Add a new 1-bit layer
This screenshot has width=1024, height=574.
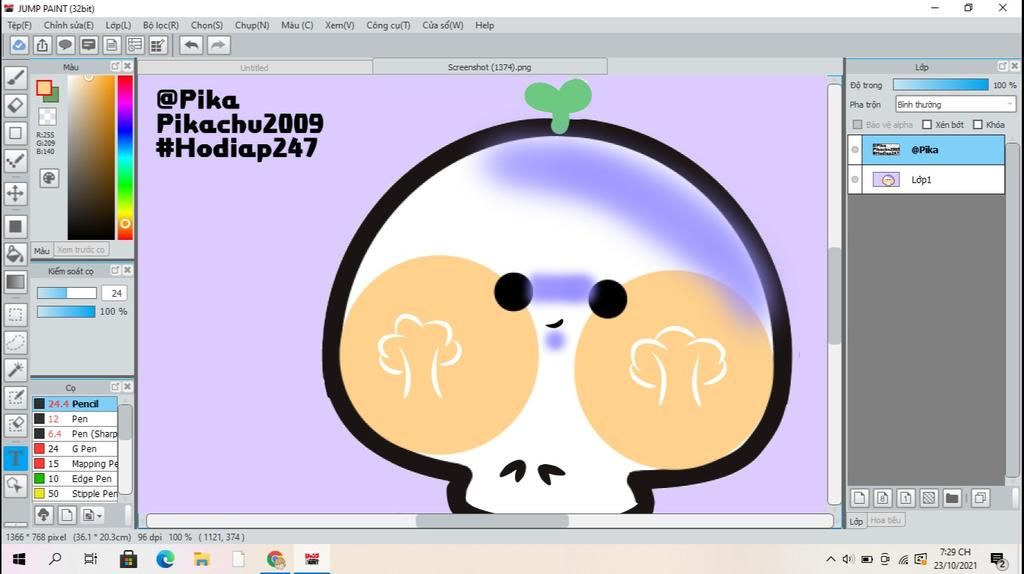pos(906,498)
